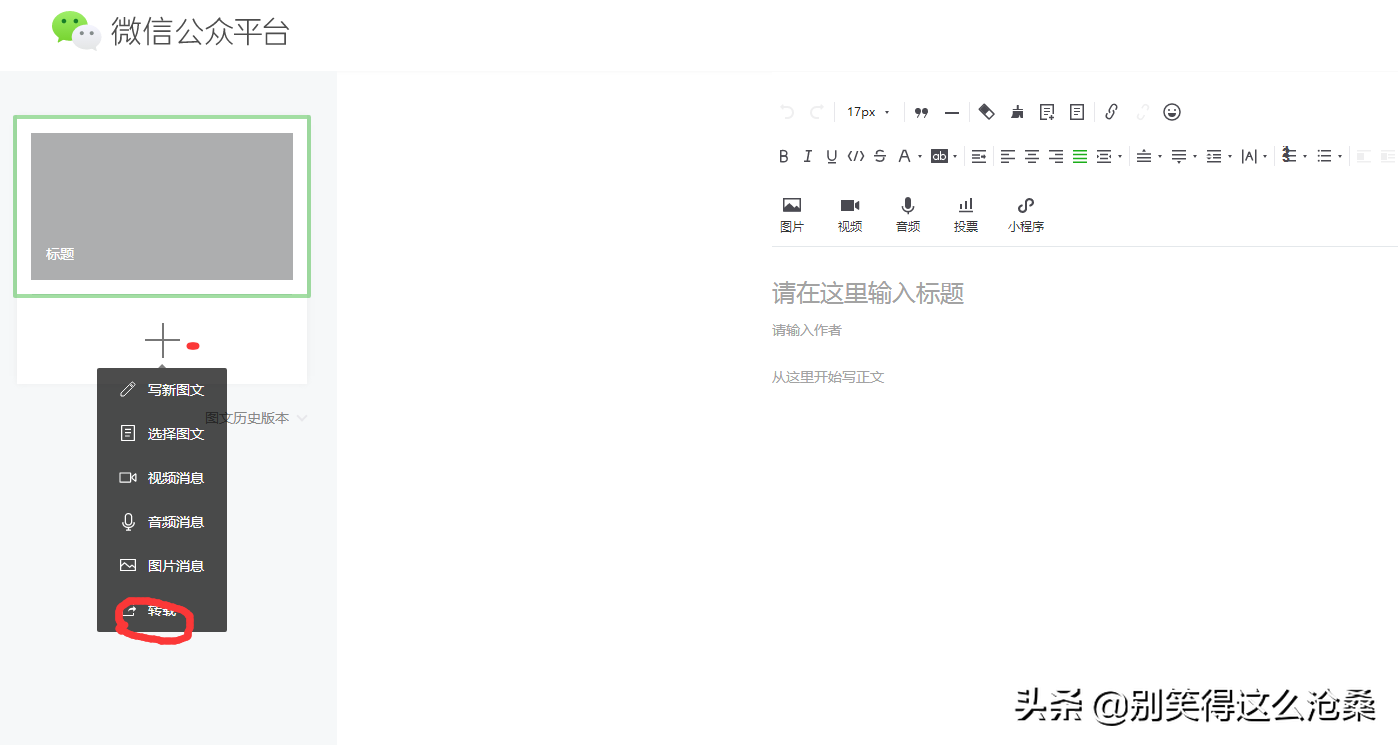The image size is (1398, 745).
Task: Pick text background color with ab button
Action: click(x=944, y=156)
